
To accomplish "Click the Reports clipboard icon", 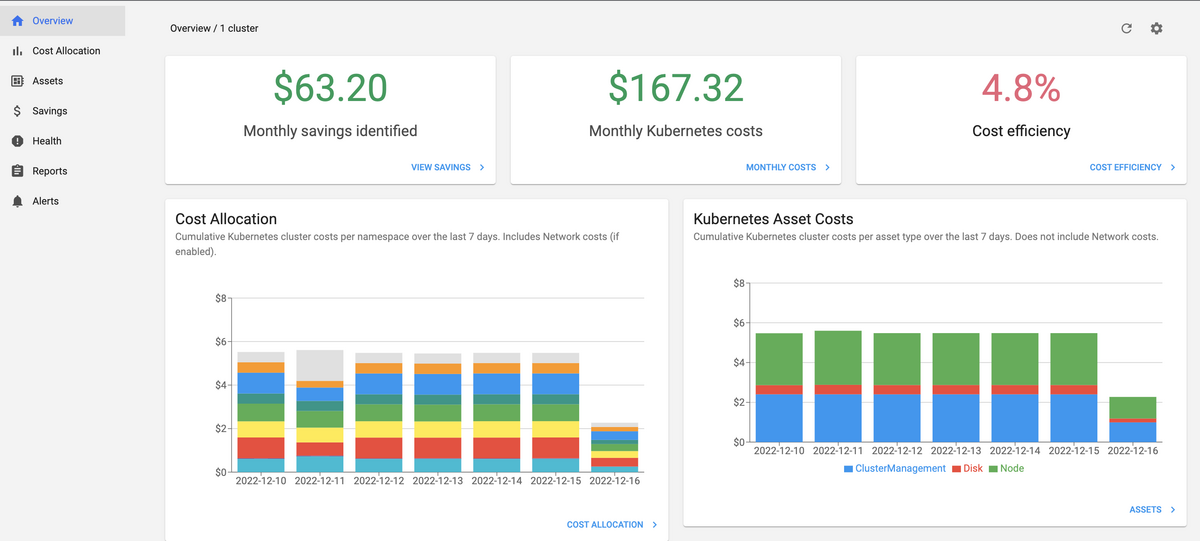I will tap(17, 171).
